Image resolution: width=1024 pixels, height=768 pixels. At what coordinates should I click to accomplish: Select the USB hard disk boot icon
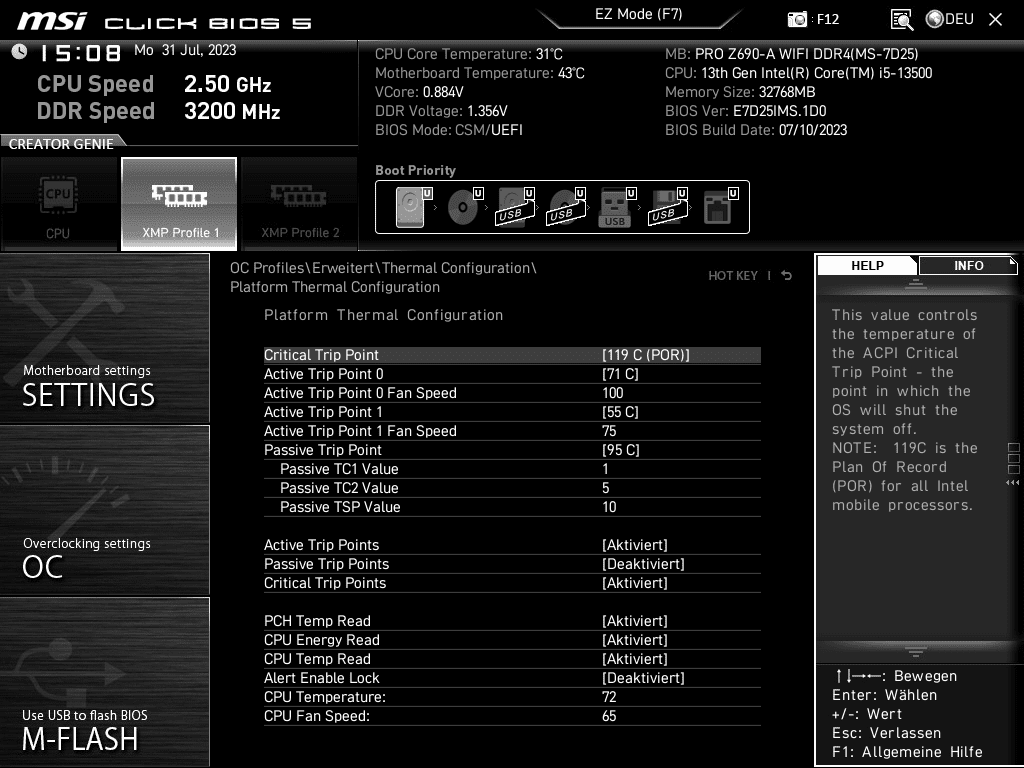coord(516,207)
